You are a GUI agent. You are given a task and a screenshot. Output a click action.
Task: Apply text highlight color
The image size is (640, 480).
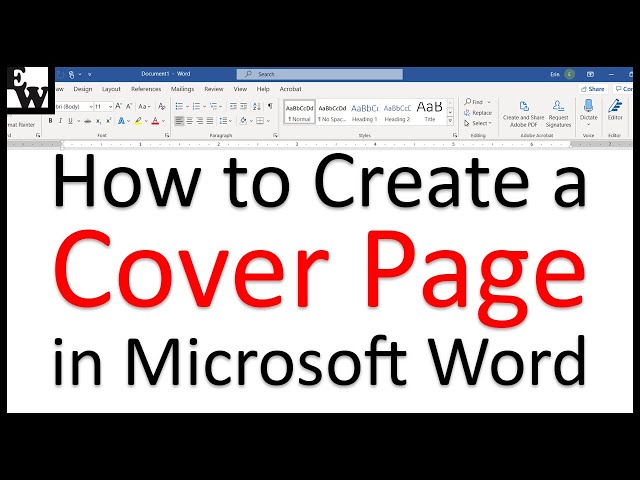(138, 121)
